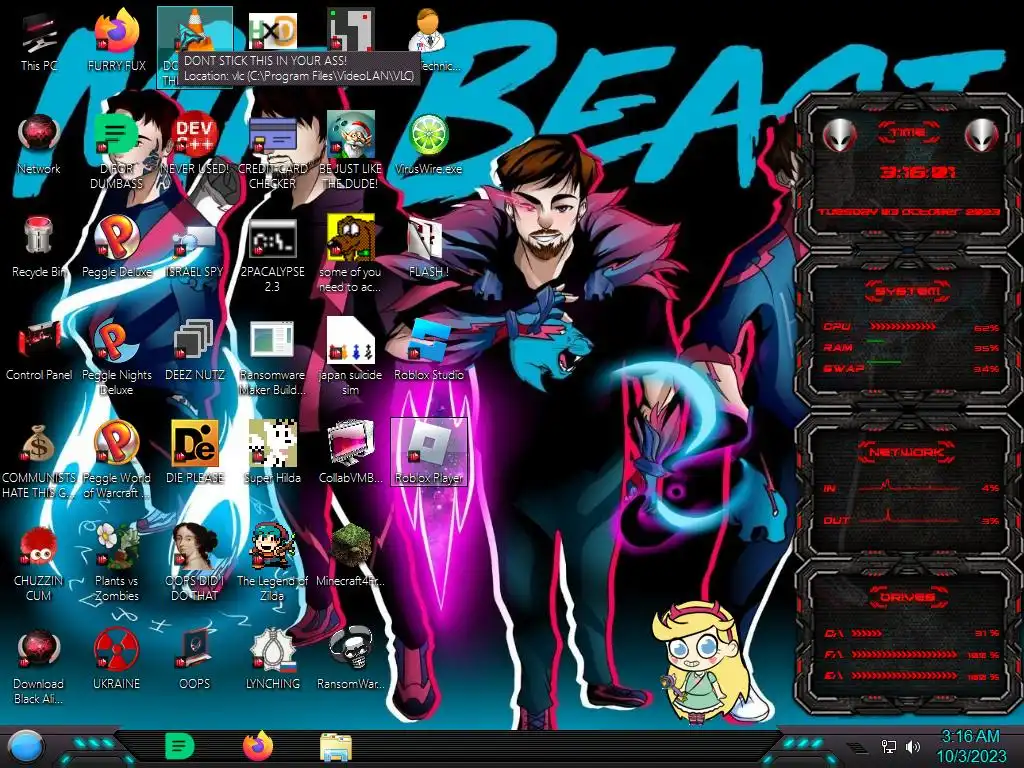Open the HxD hex editor shortcut
The width and height of the screenshot is (1024, 768).
(273, 31)
